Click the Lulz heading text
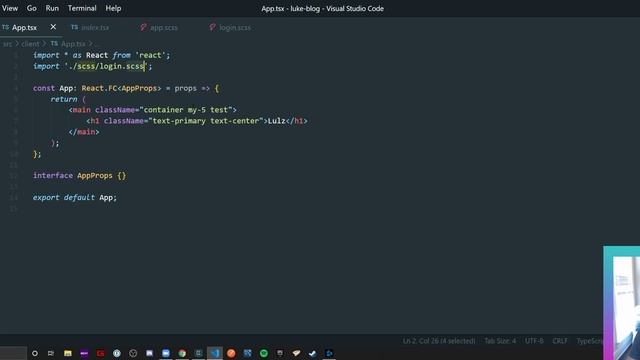 (x=276, y=121)
